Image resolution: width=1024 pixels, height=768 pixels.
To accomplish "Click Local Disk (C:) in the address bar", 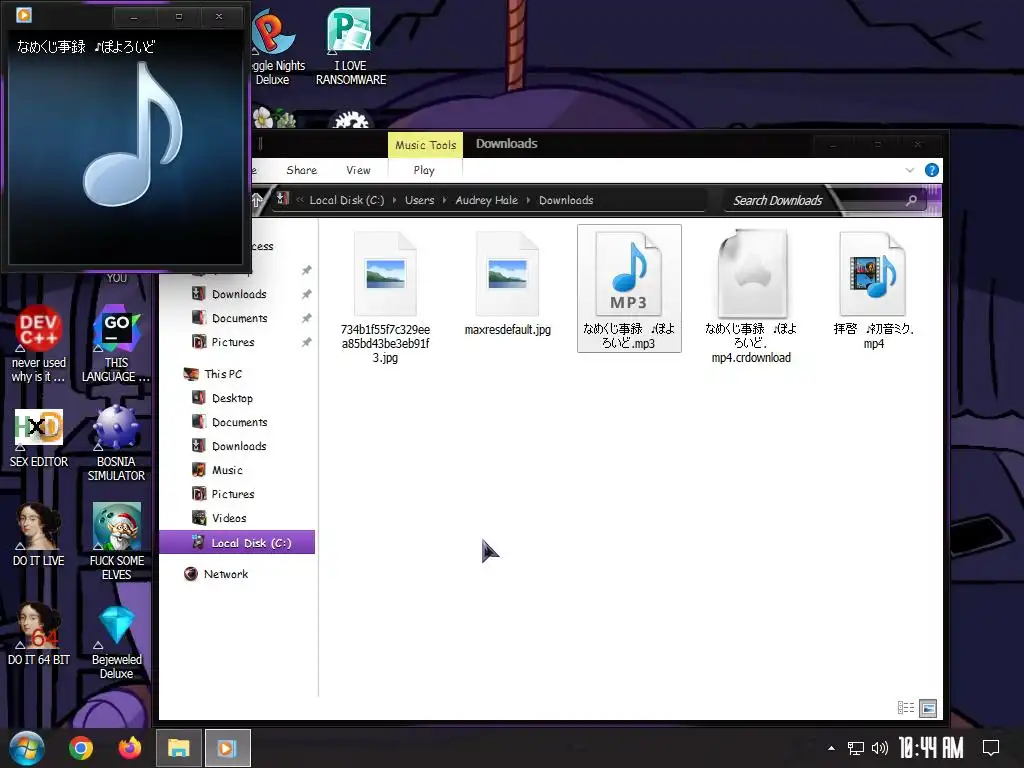I will click(x=347, y=200).
